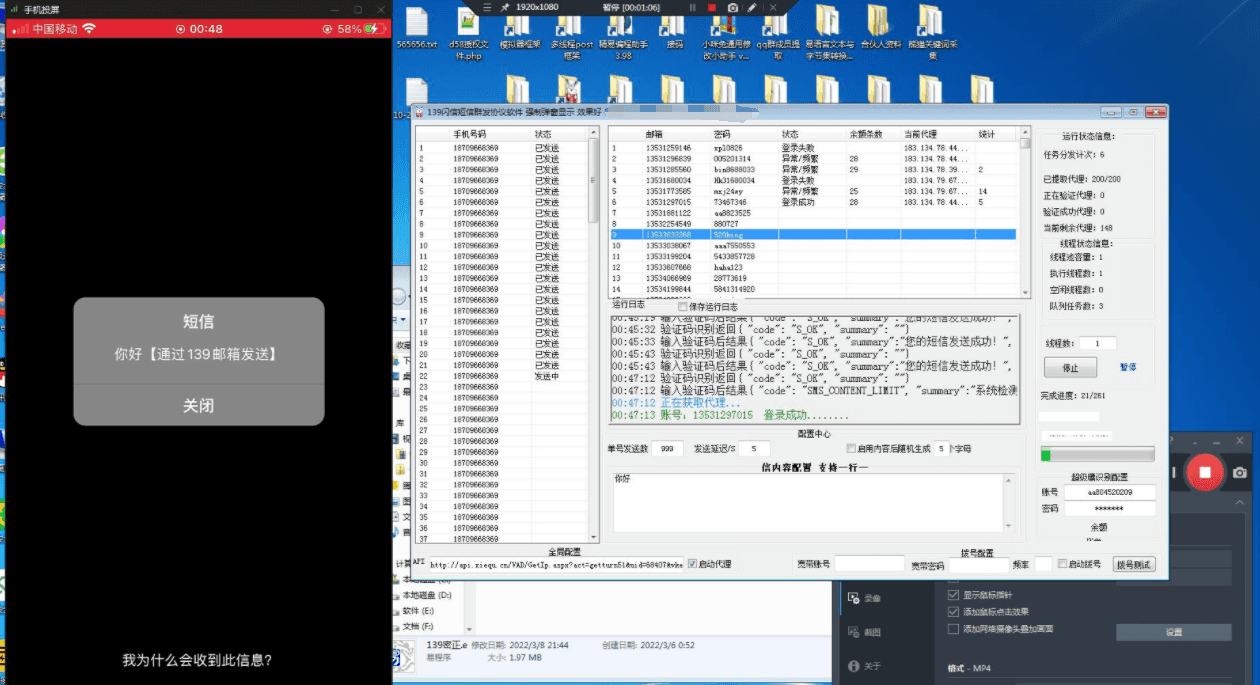The image size is (1260, 685).
Task: Open the recorder toolbar hamburger menu
Action: coord(486,7)
